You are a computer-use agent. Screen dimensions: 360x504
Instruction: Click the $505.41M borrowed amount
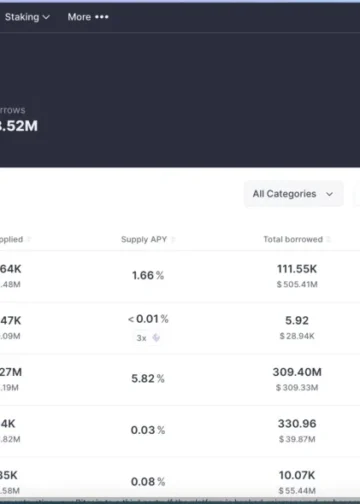tap(297, 284)
